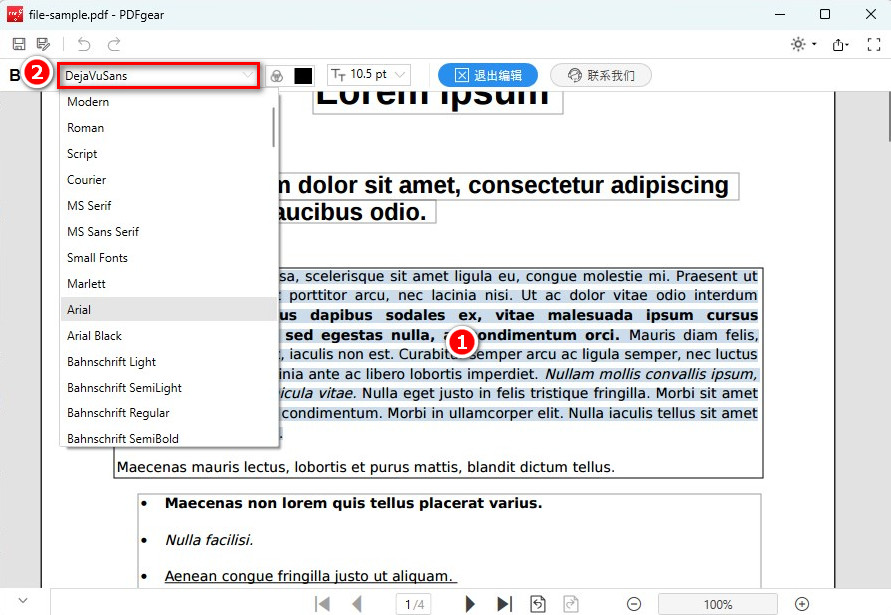Zoom in with the plus button

coord(801,604)
